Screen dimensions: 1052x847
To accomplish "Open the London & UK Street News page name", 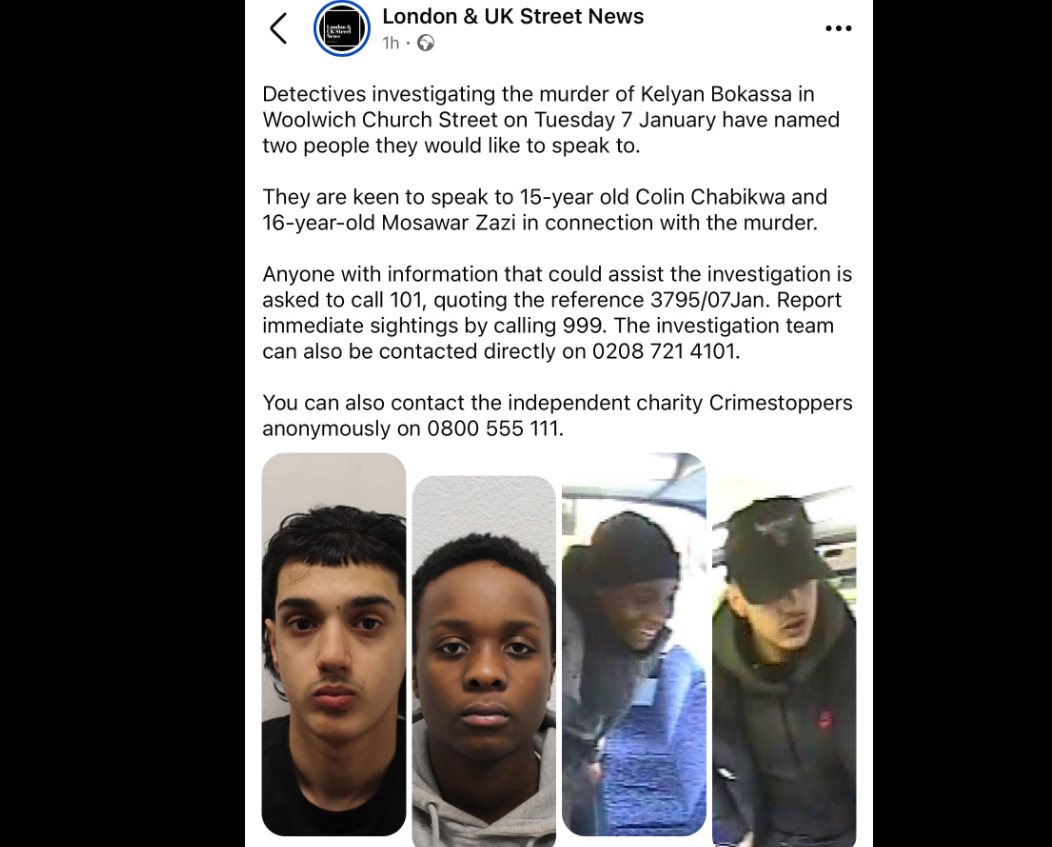I will [513, 16].
